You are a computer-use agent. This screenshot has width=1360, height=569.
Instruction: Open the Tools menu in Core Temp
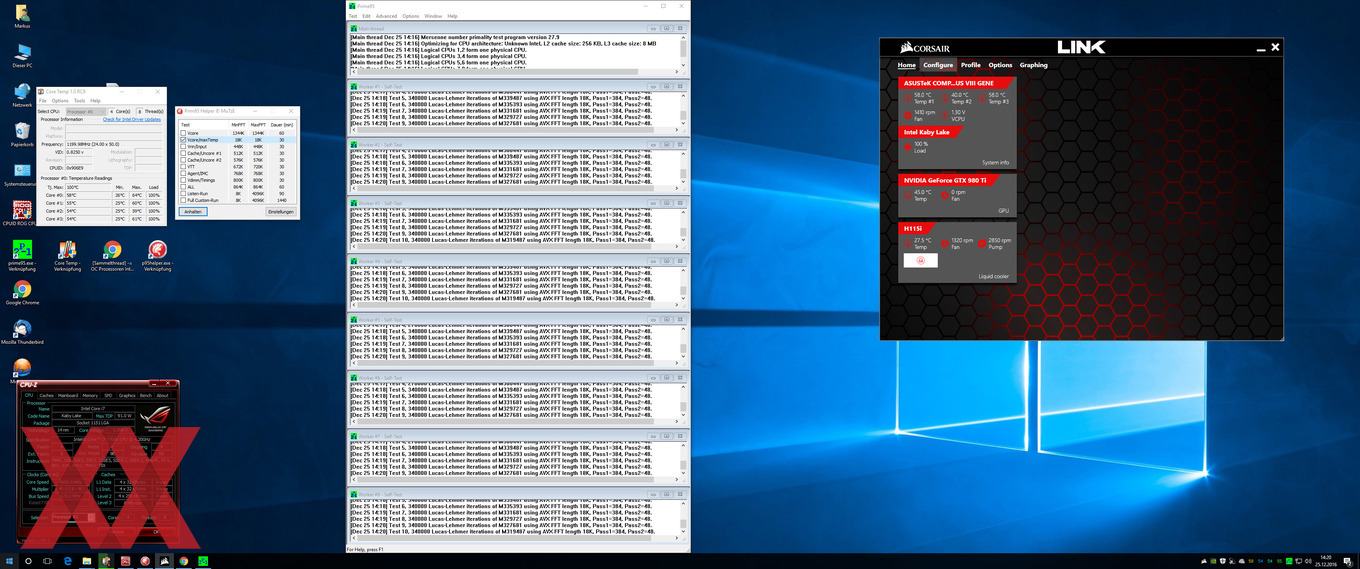[x=80, y=100]
